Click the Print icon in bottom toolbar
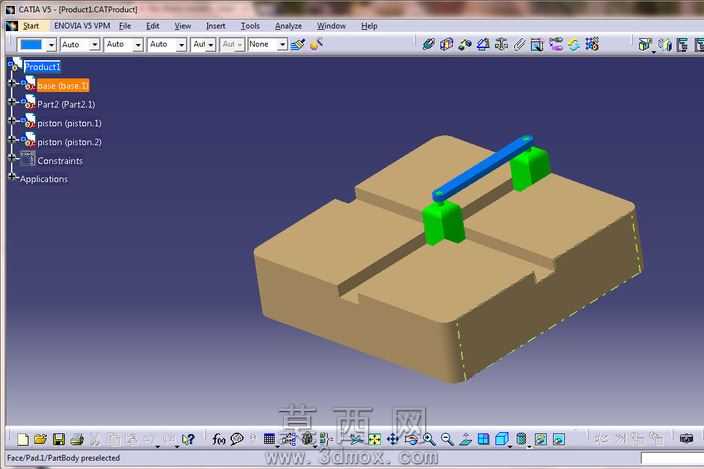This screenshot has width=704, height=469. [77, 439]
